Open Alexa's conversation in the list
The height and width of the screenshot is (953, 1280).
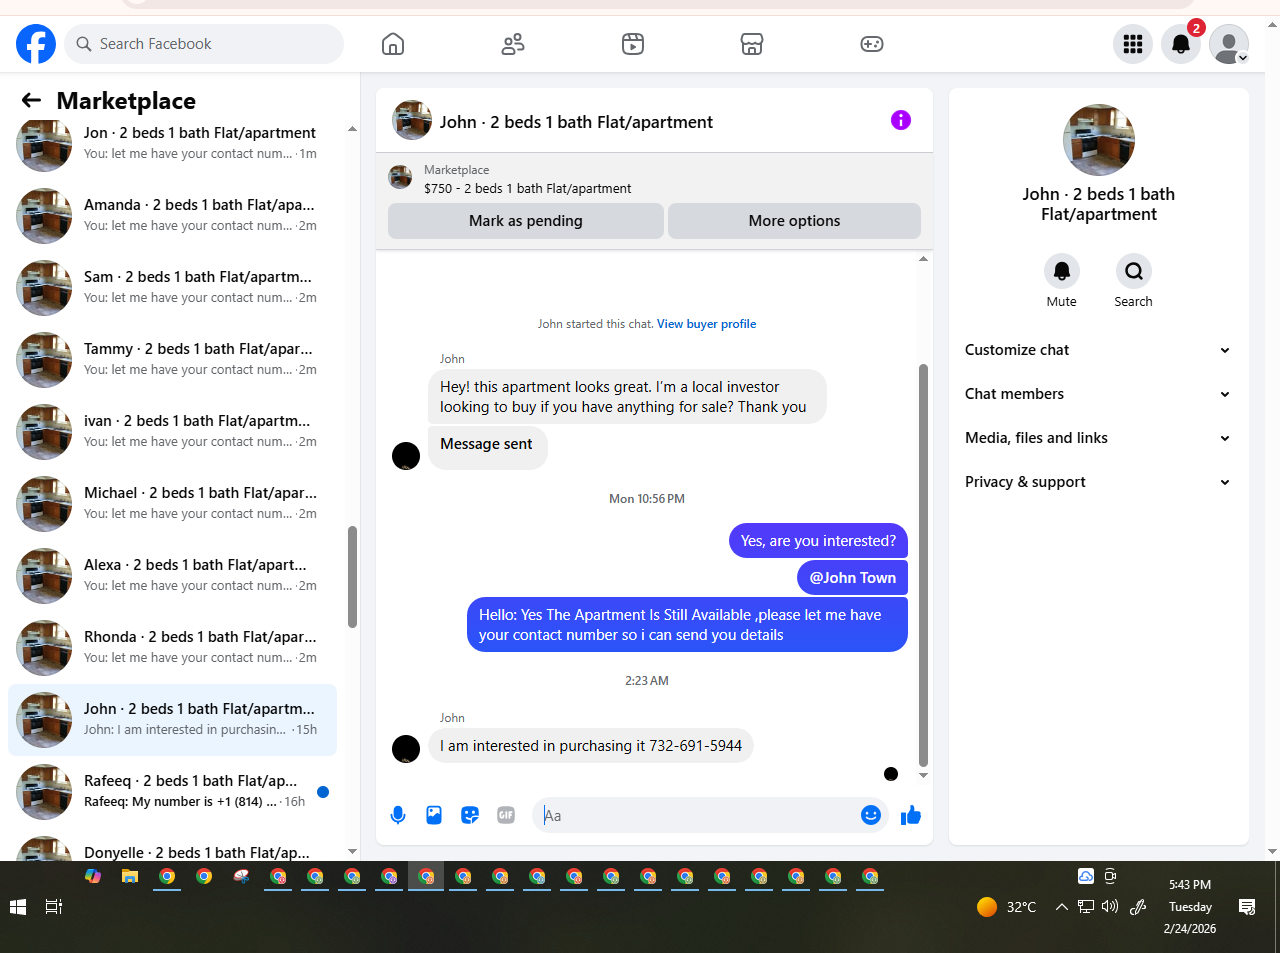coord(172,576)
